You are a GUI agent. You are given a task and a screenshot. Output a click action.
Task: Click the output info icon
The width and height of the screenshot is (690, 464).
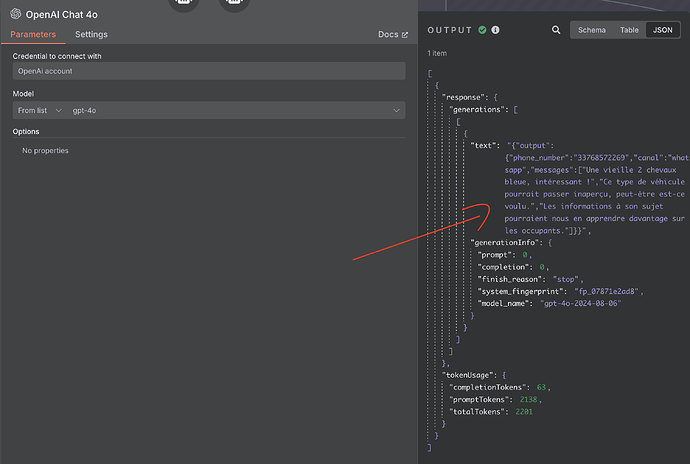click(x=495, y=30)
